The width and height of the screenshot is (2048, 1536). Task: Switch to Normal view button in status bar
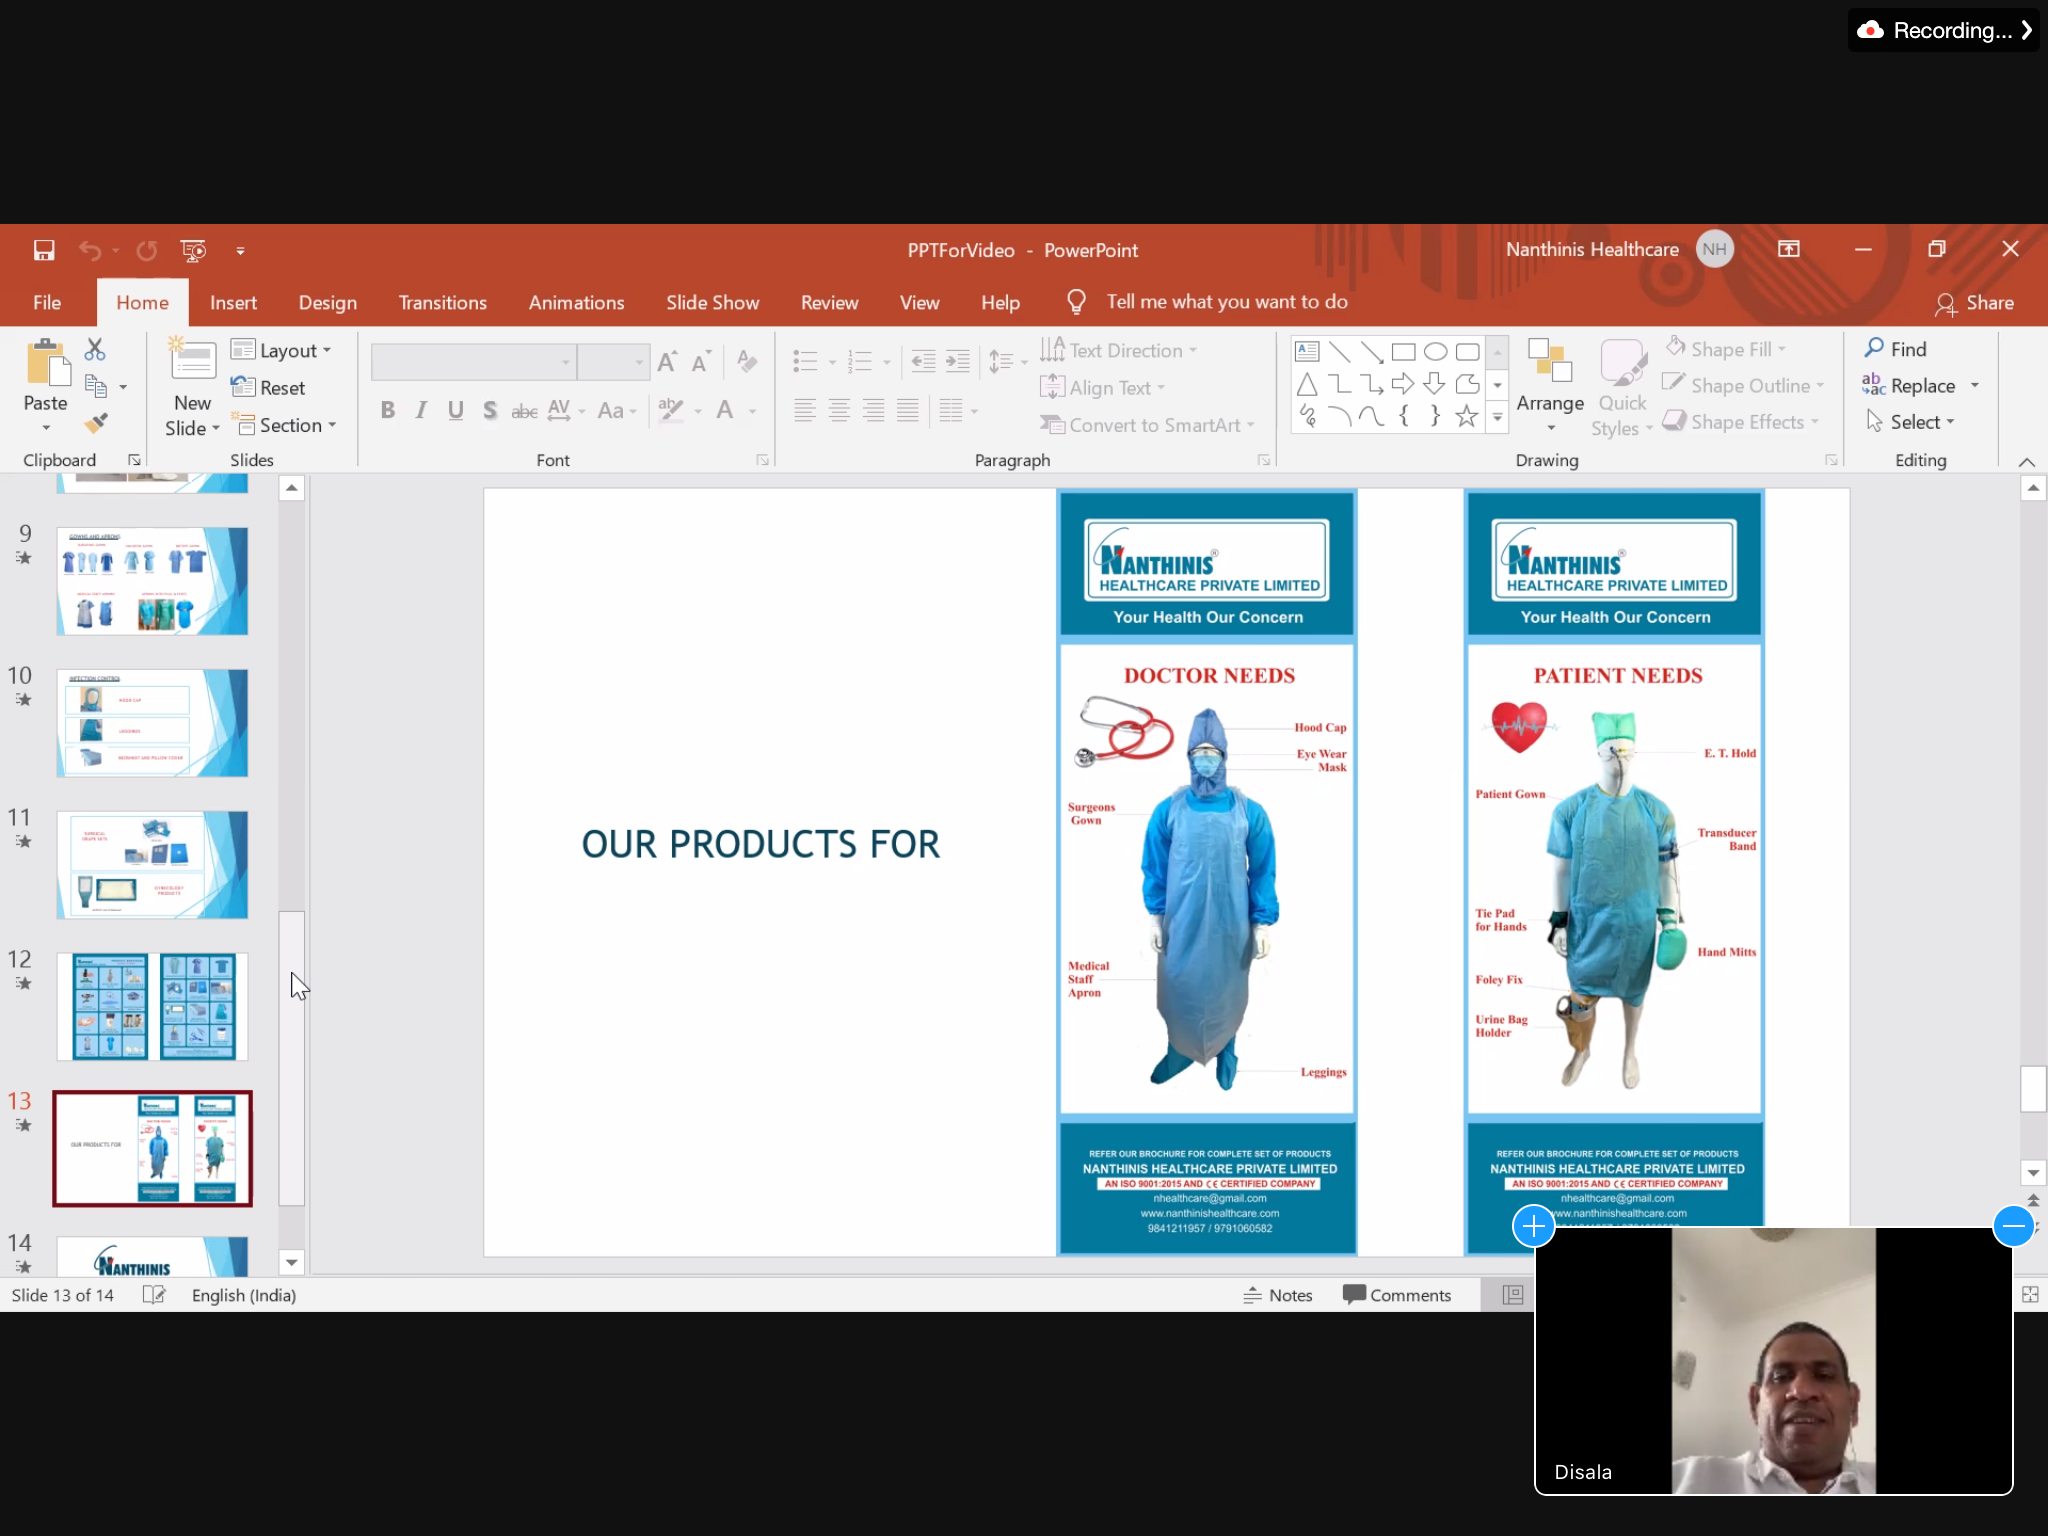[1513, 1295]
